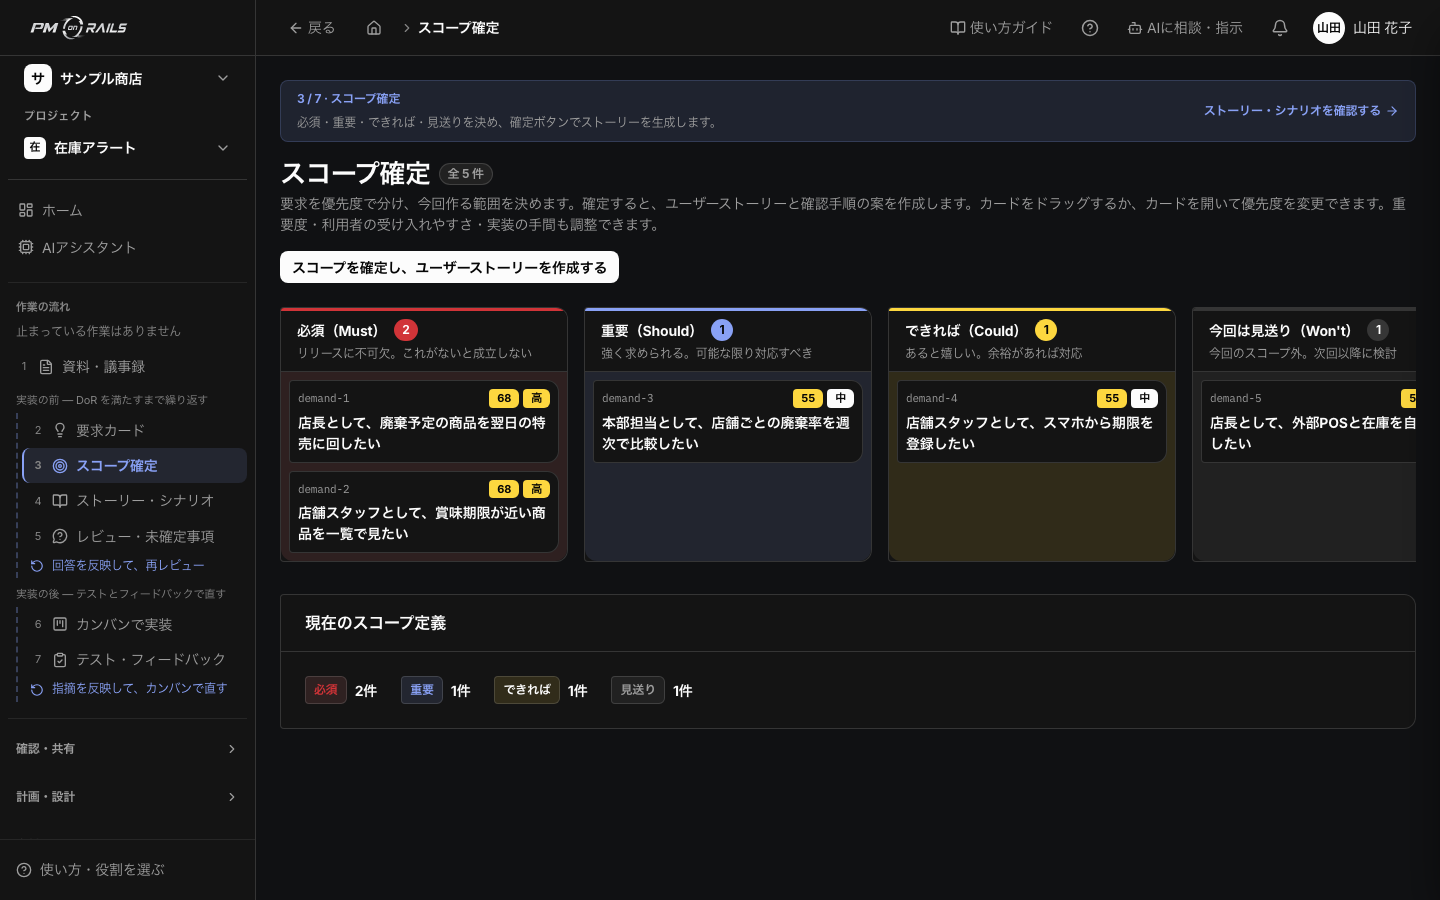The image size is (1440, 900).
Task: Click the ストーリー・シナリオ book icon
Action: [x=60, y=501]
